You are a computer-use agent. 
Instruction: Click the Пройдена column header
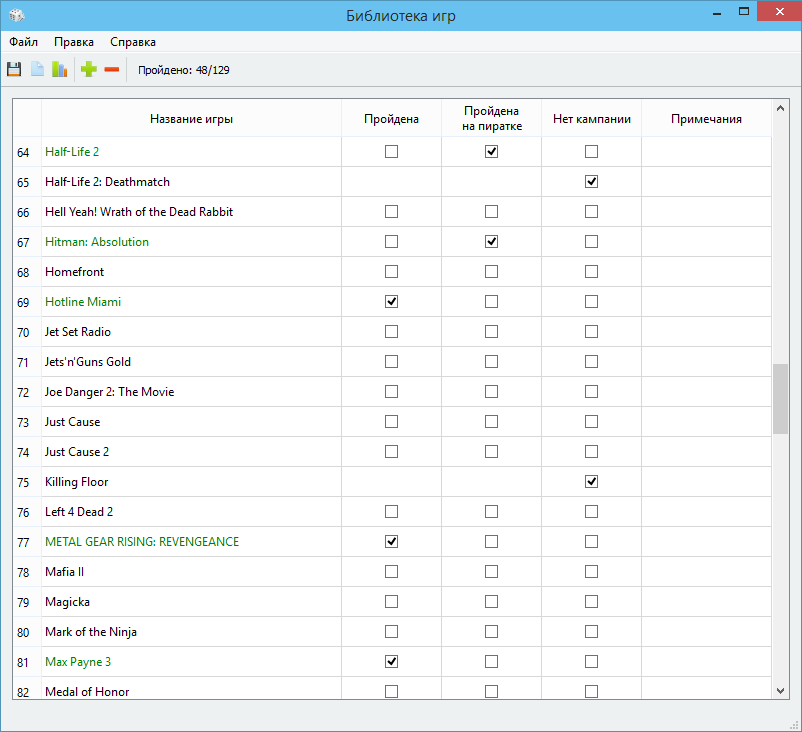pyautogui.click(x=391, y=119)
